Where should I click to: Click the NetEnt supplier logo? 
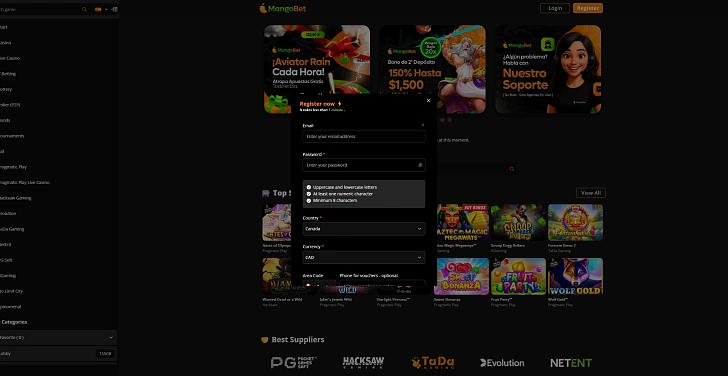tap(571, 363)
